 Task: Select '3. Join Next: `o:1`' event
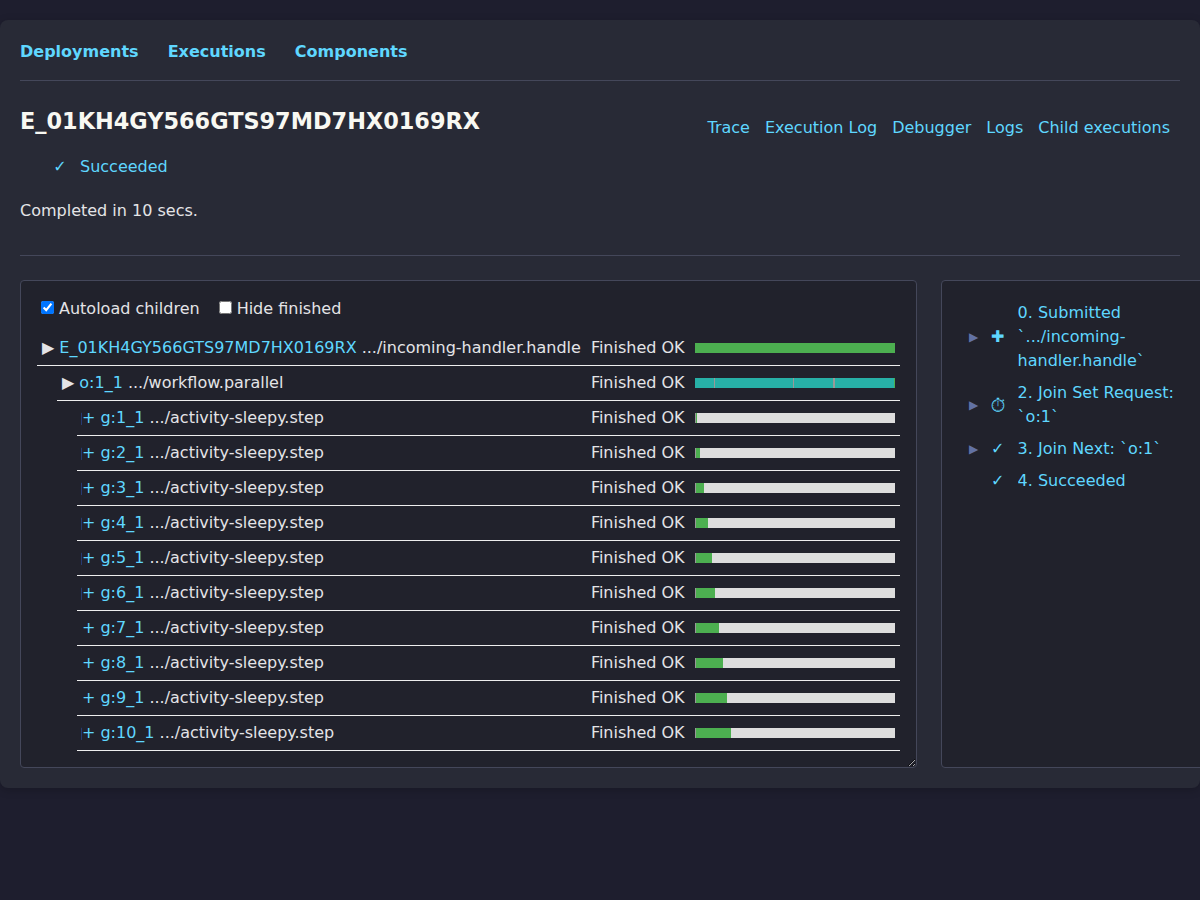(1089, 449)
